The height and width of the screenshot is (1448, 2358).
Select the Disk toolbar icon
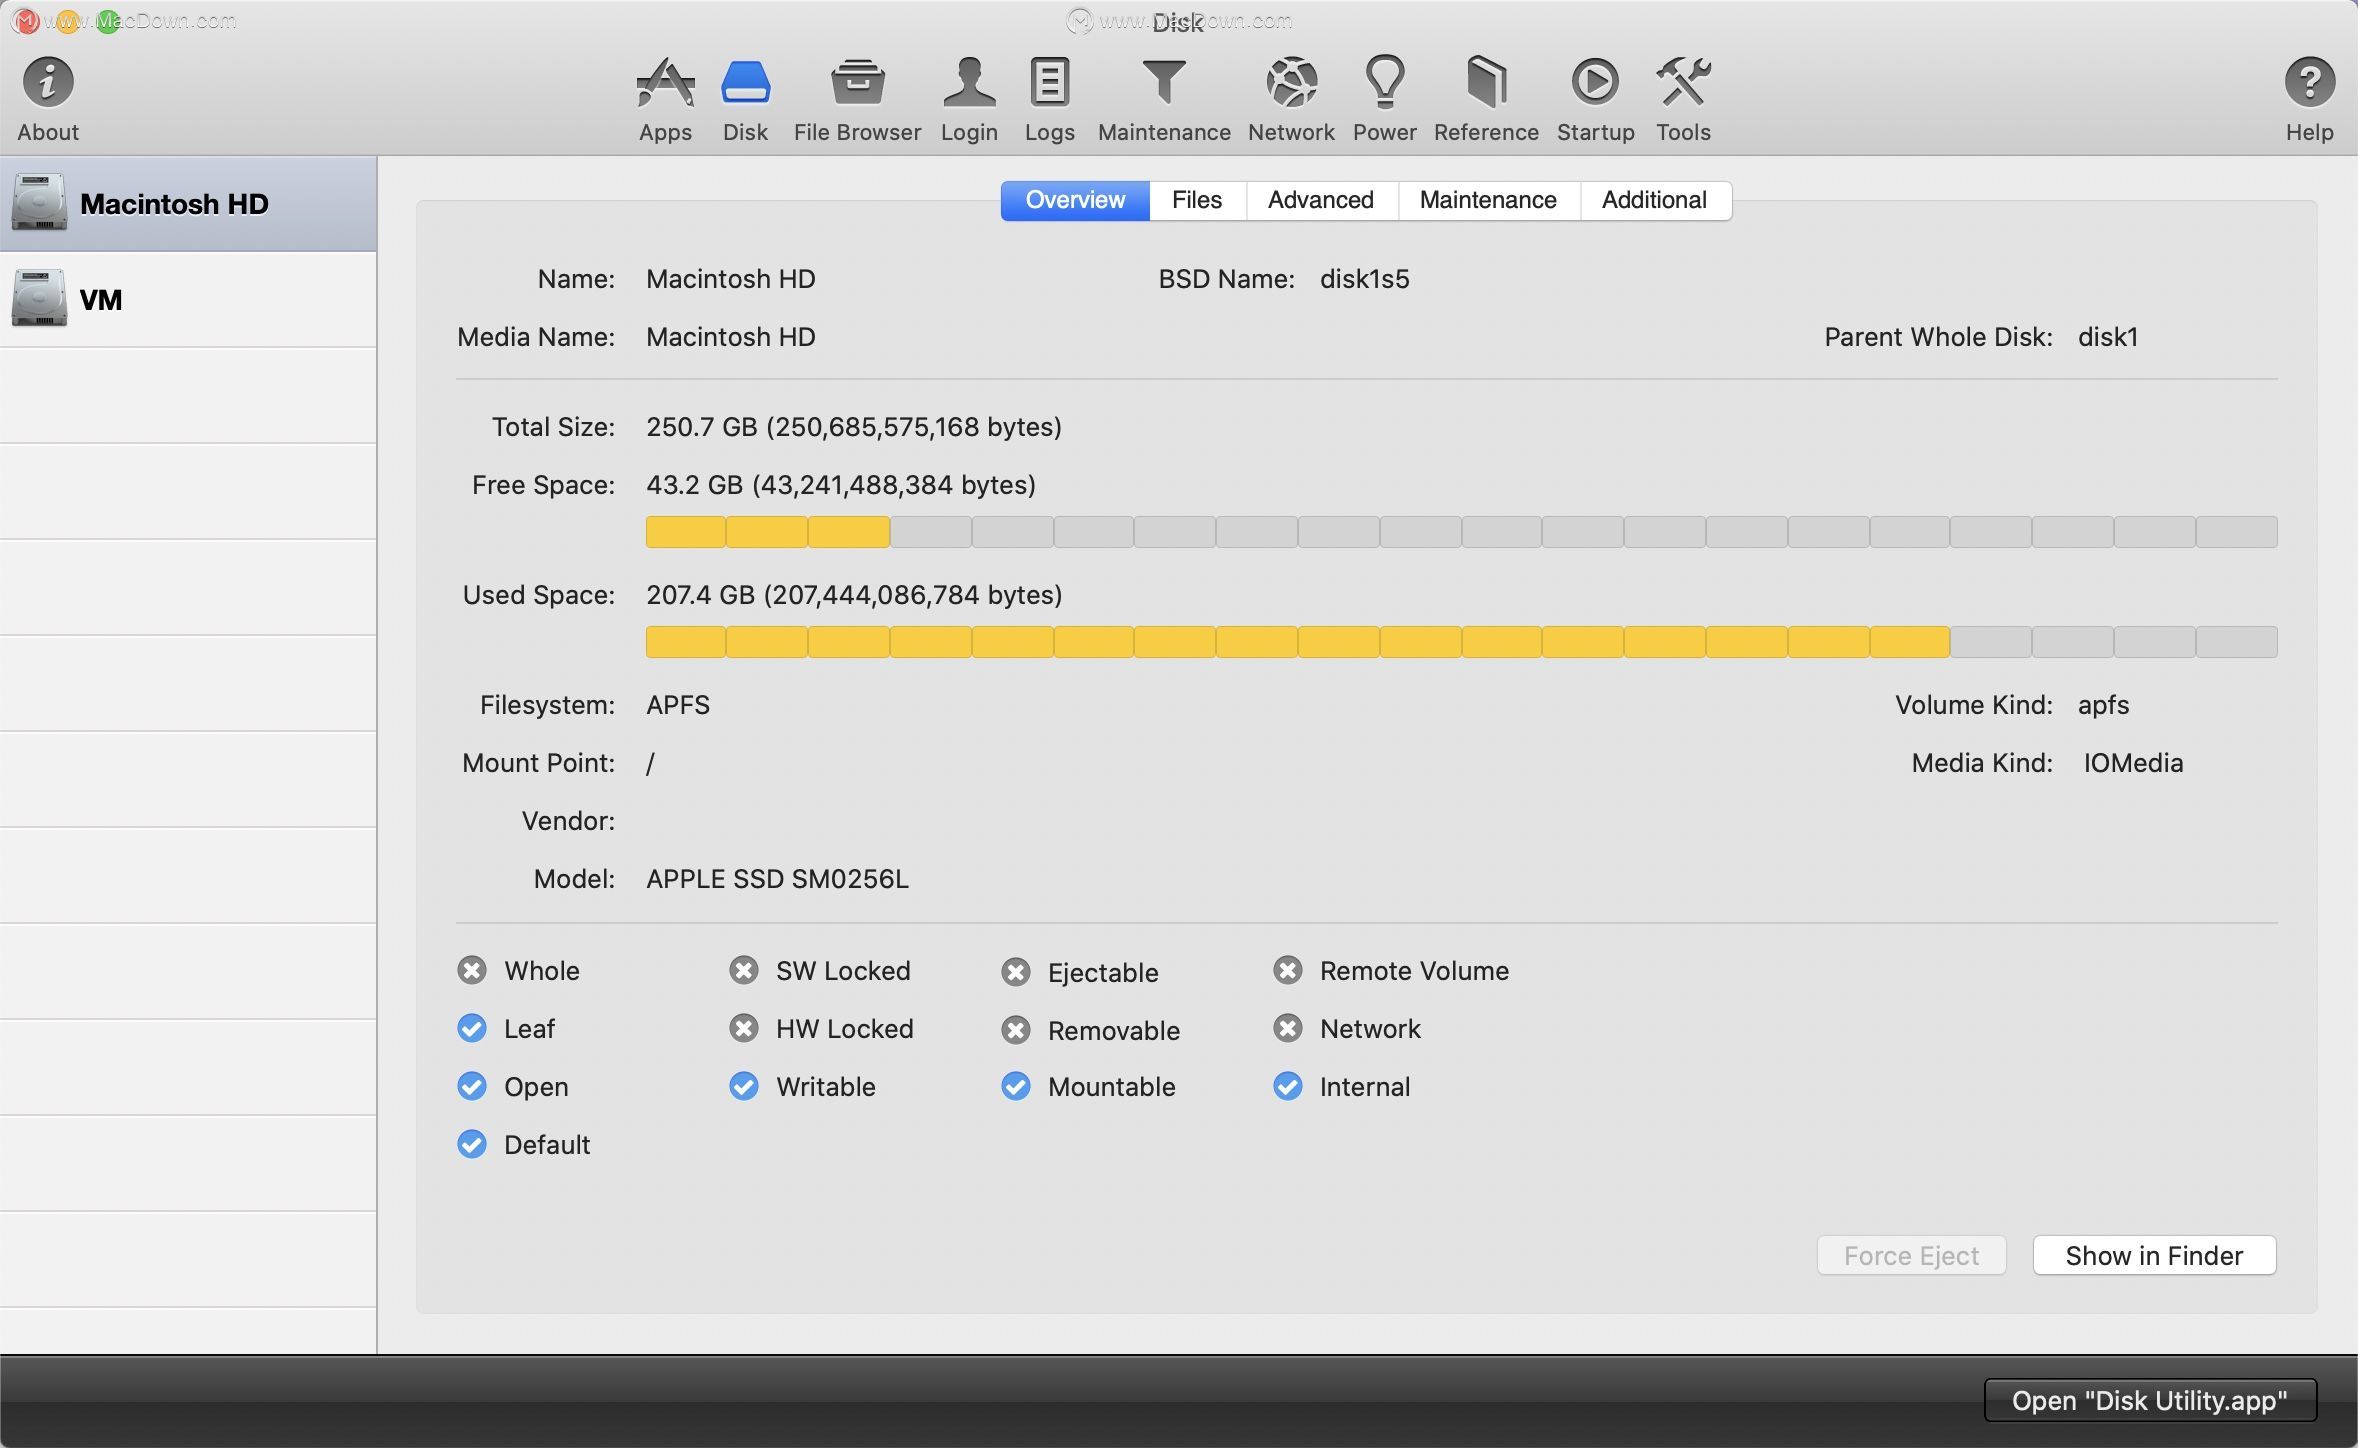[x=745, y=98]
